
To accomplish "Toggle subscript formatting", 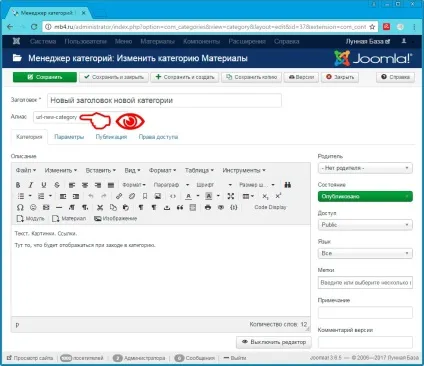I will [265, 196].
